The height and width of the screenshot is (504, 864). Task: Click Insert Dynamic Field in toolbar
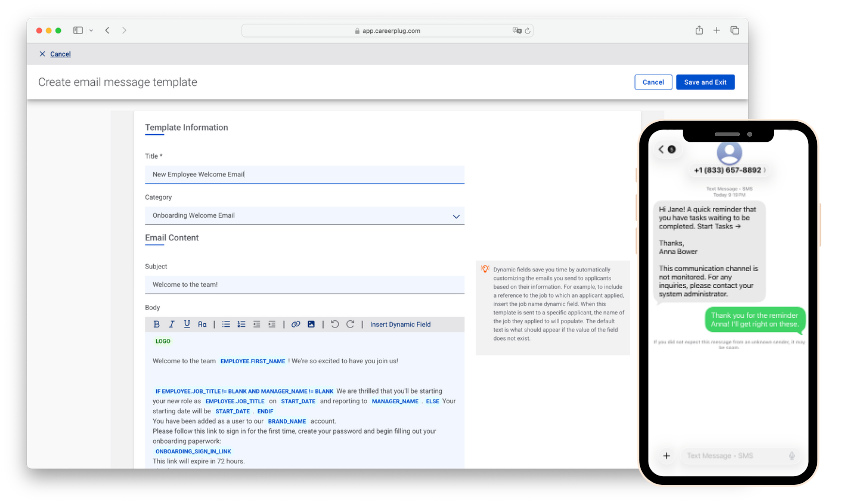[401, 324]
